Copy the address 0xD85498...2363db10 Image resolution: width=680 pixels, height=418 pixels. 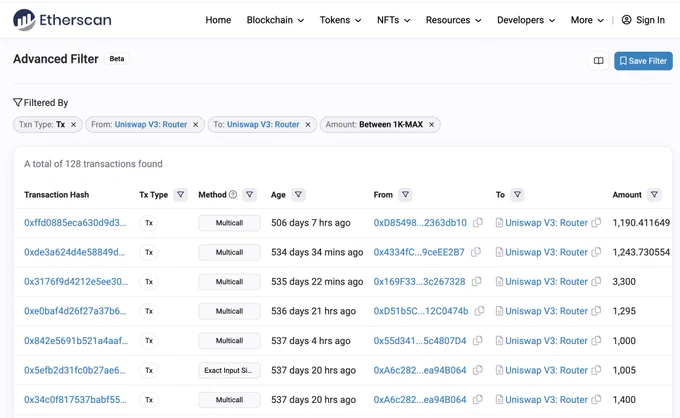[478, 222]
